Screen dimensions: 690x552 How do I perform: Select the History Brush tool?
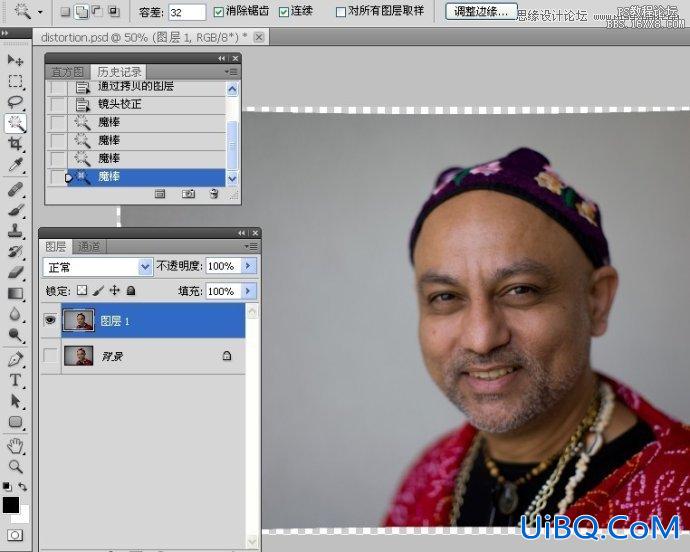tap(15, 251)
